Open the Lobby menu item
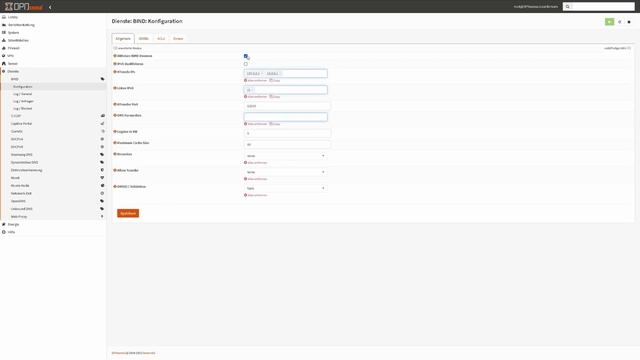The image size is (640, 360). [x=13, y=17]
